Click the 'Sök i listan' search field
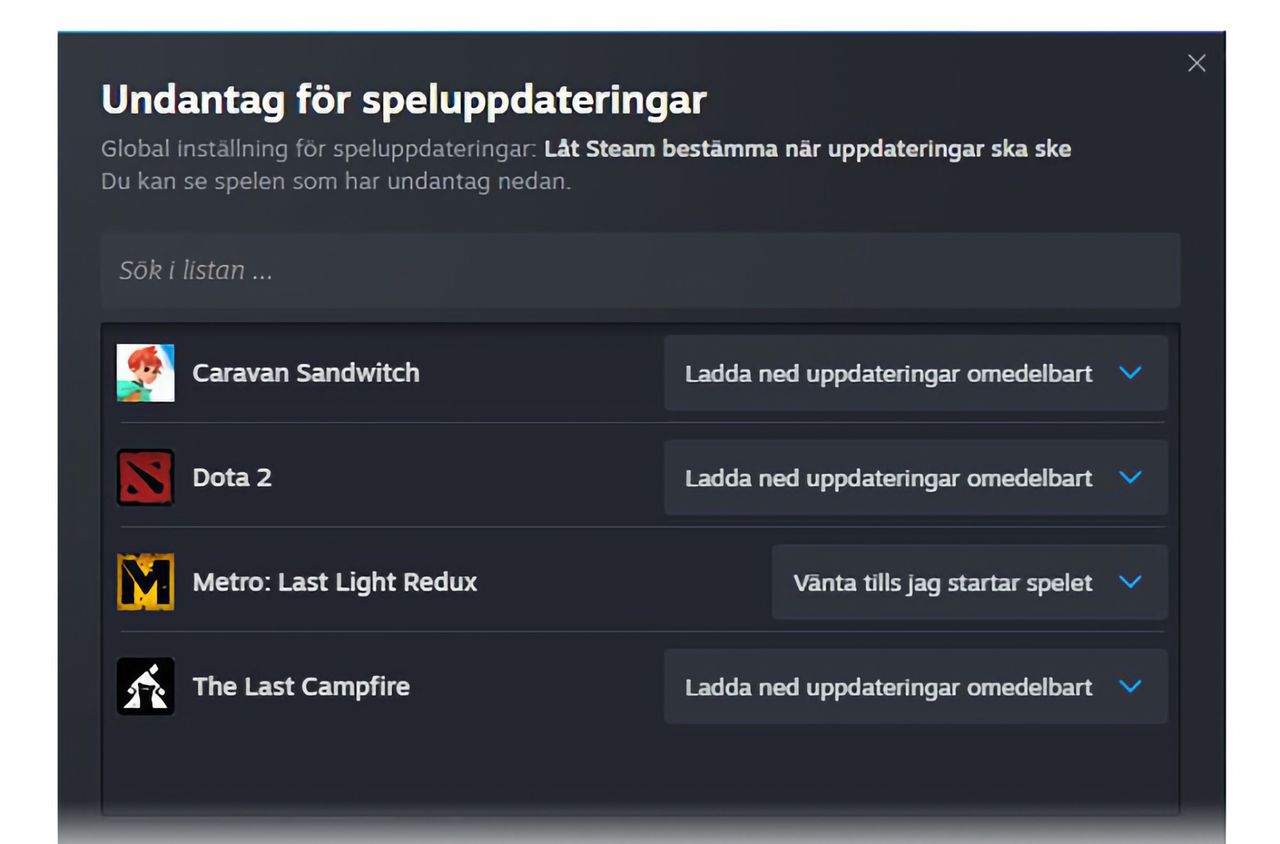 tap(640, 269)
